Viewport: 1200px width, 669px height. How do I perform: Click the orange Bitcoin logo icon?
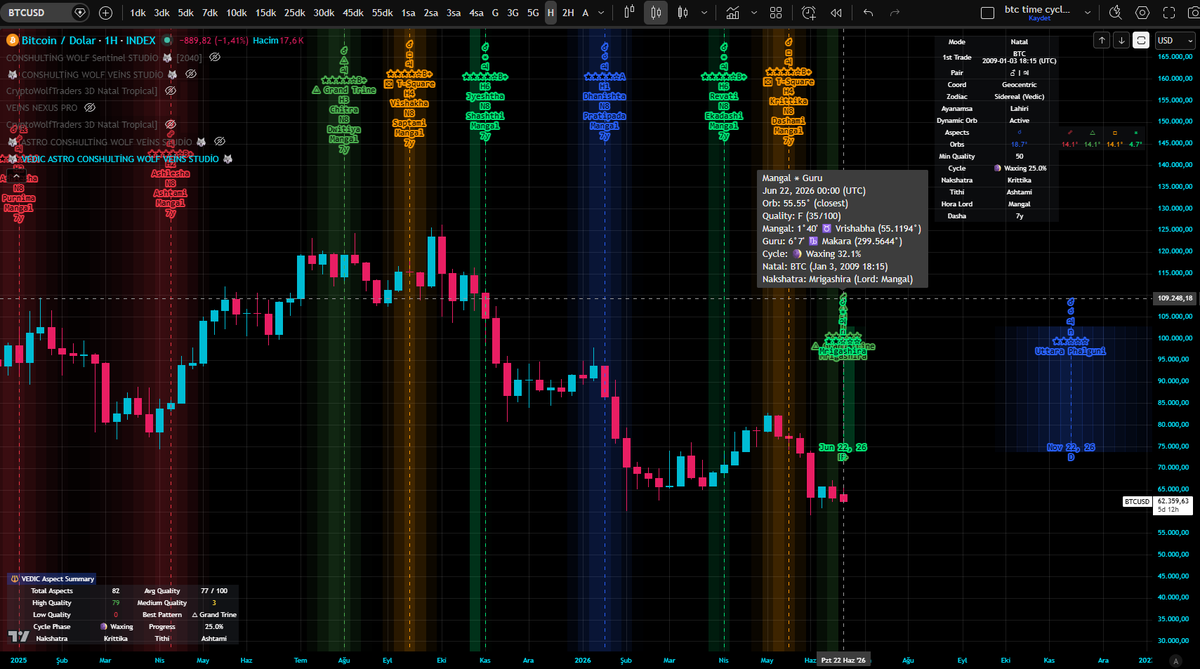tap(12, 40)
